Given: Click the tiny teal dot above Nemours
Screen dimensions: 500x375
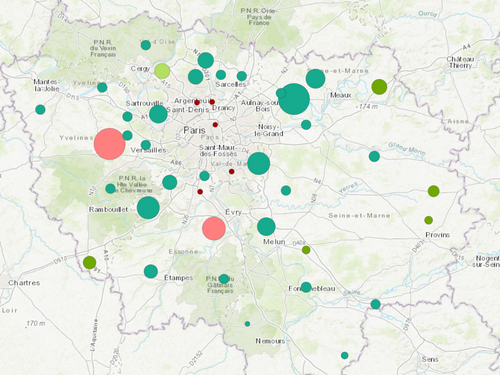Looking at the screenshot, I should [x=247, y=324].
